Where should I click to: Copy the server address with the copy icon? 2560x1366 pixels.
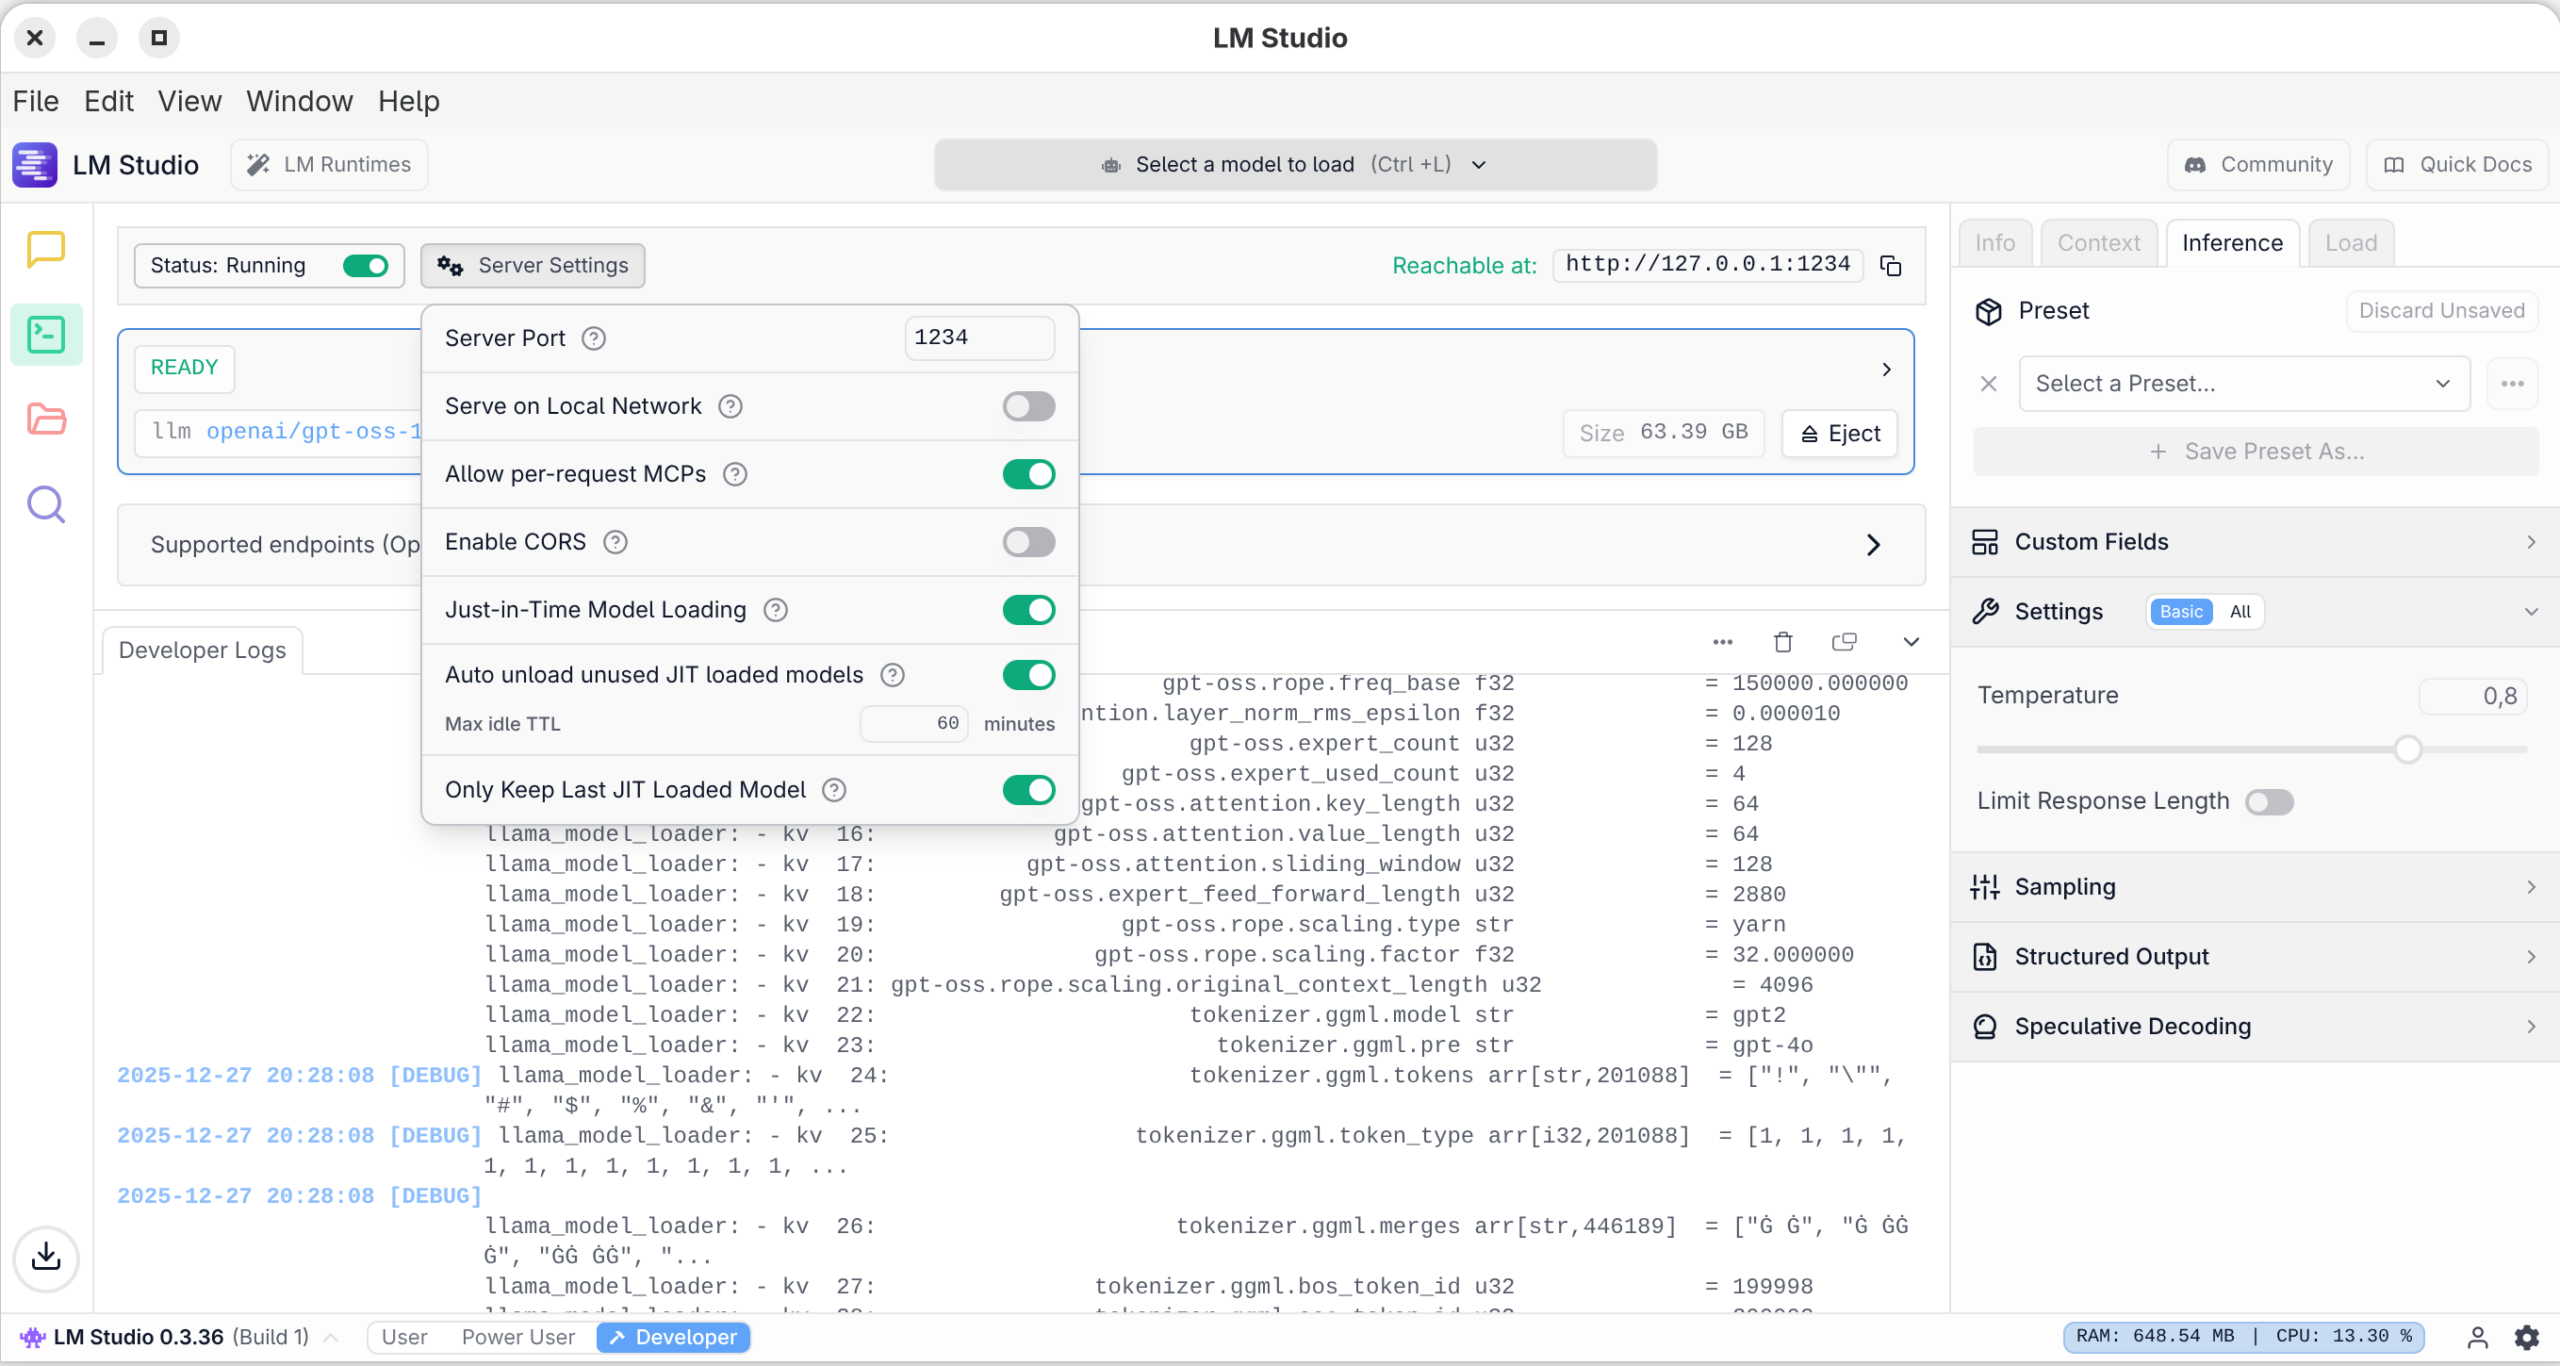coord(1890,266)
